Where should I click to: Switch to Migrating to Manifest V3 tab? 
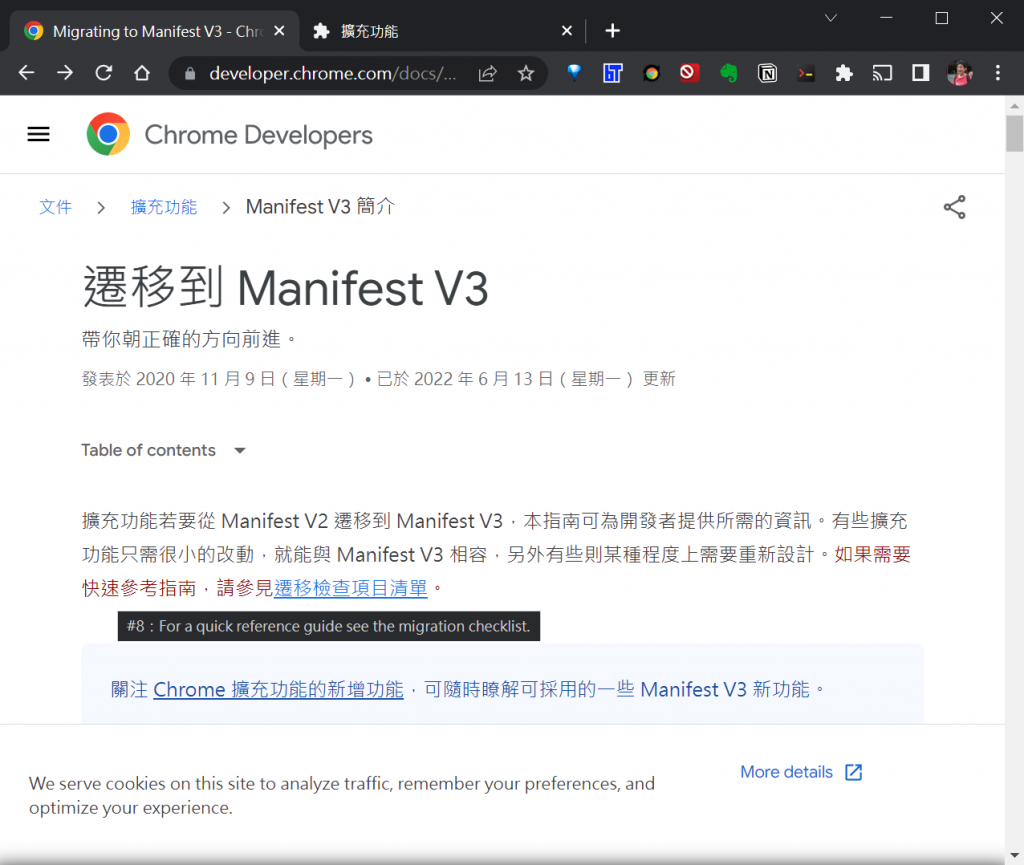(154, 31)
